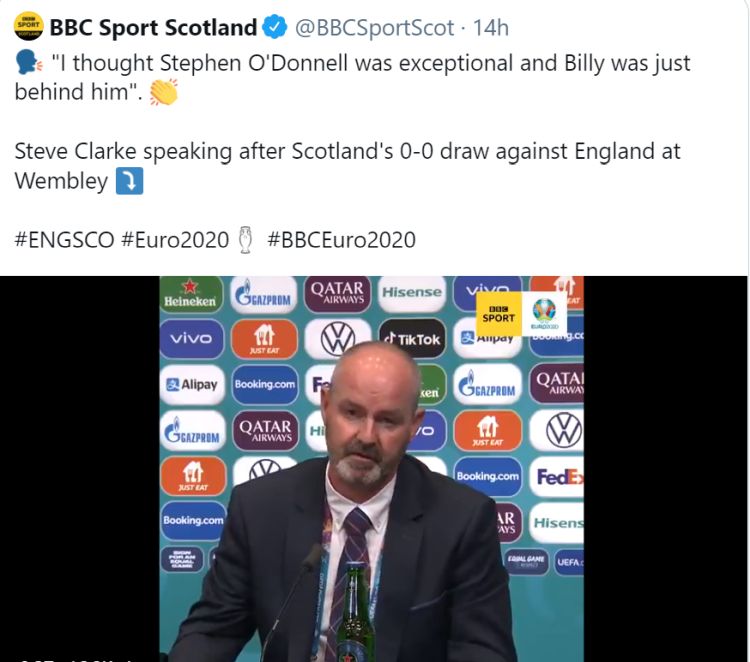
Task: Click the blue curved arrow emoji
Action: (129, 181)
